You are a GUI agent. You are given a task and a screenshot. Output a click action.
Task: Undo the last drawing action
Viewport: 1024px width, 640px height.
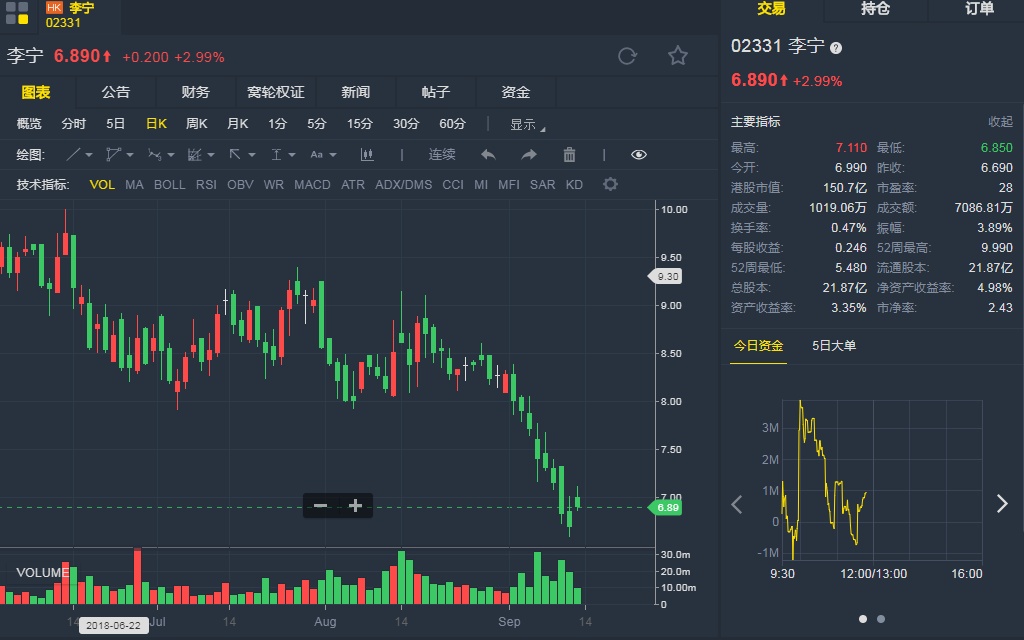488,154
